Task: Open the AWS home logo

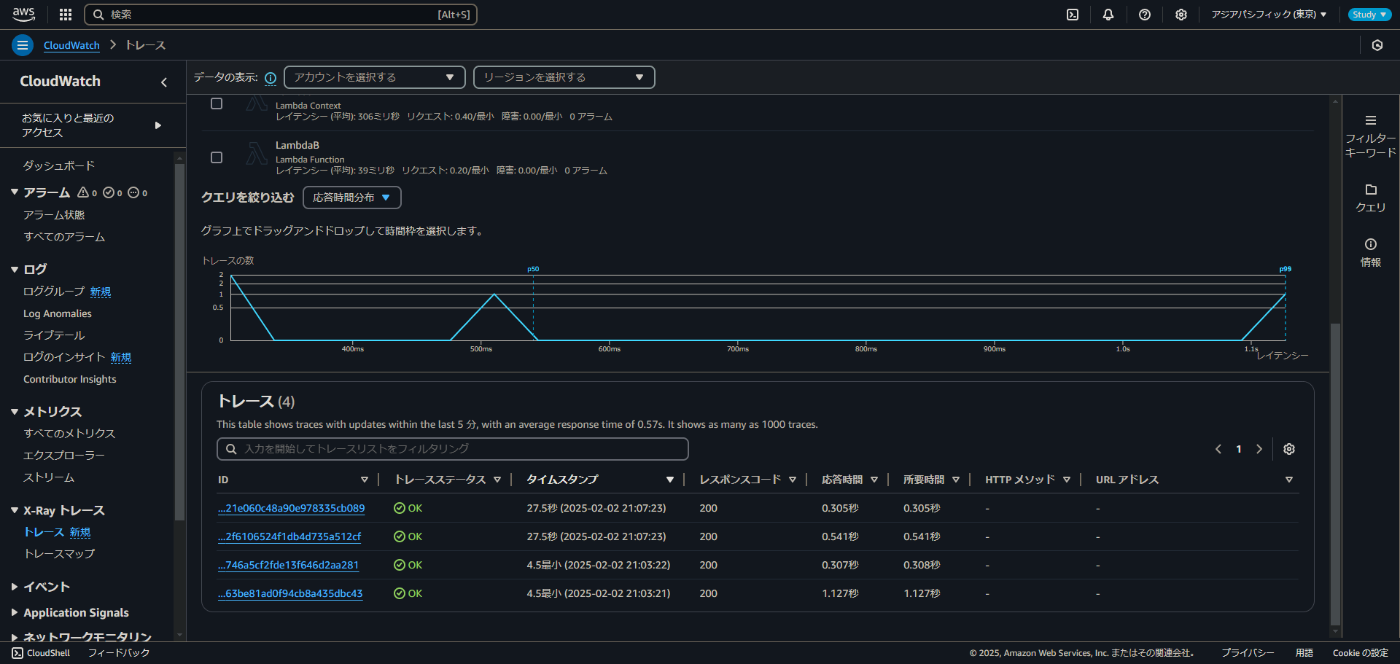Action: [24, 14]
